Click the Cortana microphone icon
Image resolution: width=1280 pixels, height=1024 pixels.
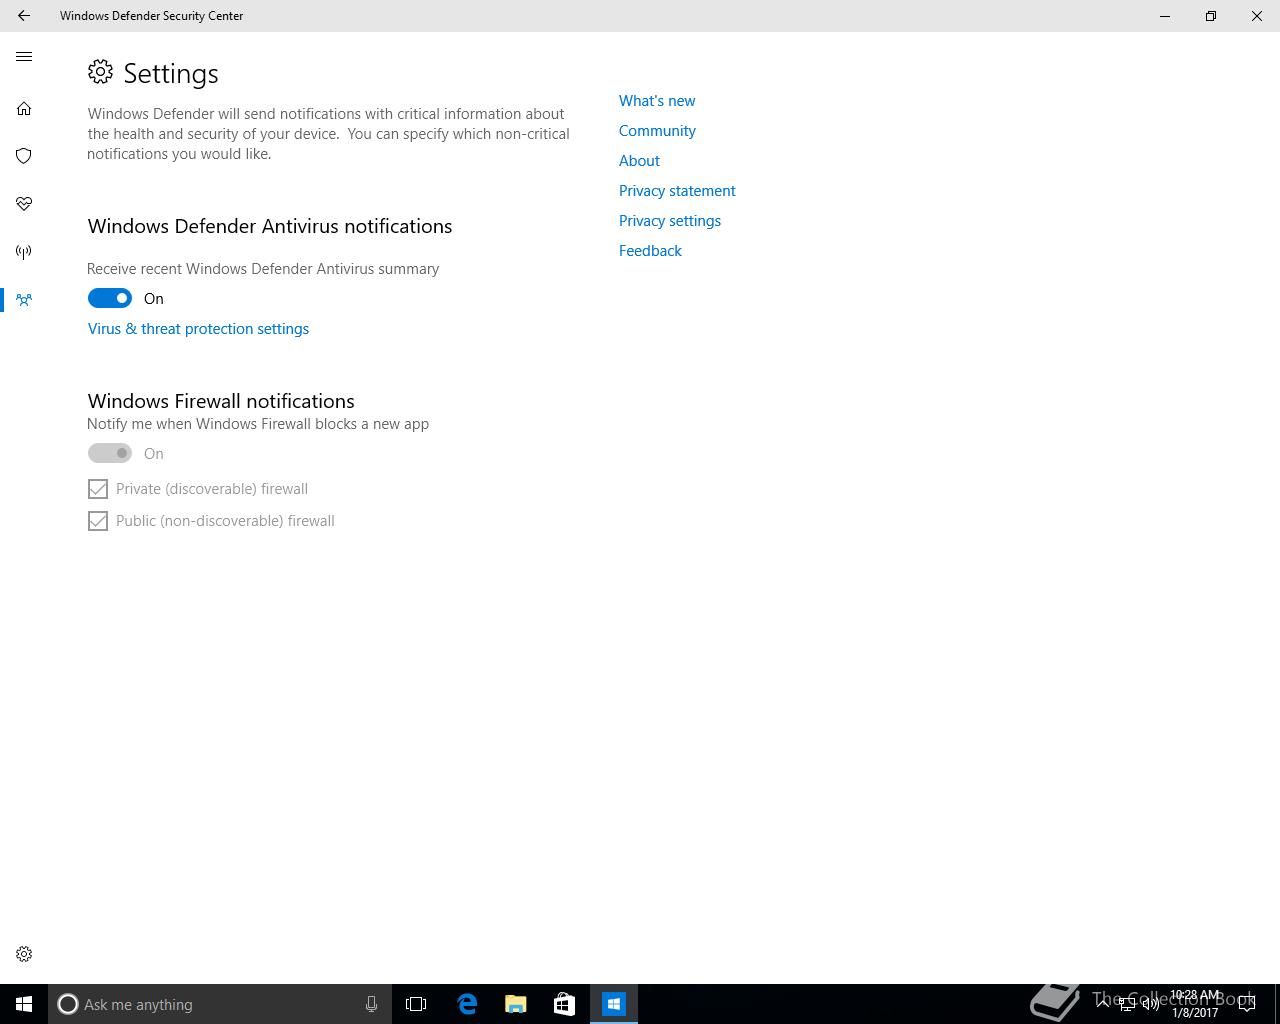coord(371,1004)
